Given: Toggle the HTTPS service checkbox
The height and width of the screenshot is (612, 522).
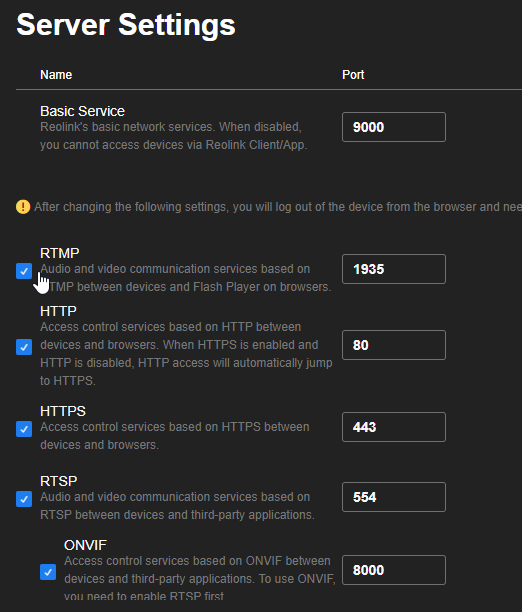Looking at the screenshot, I should [x=24, y=429].
